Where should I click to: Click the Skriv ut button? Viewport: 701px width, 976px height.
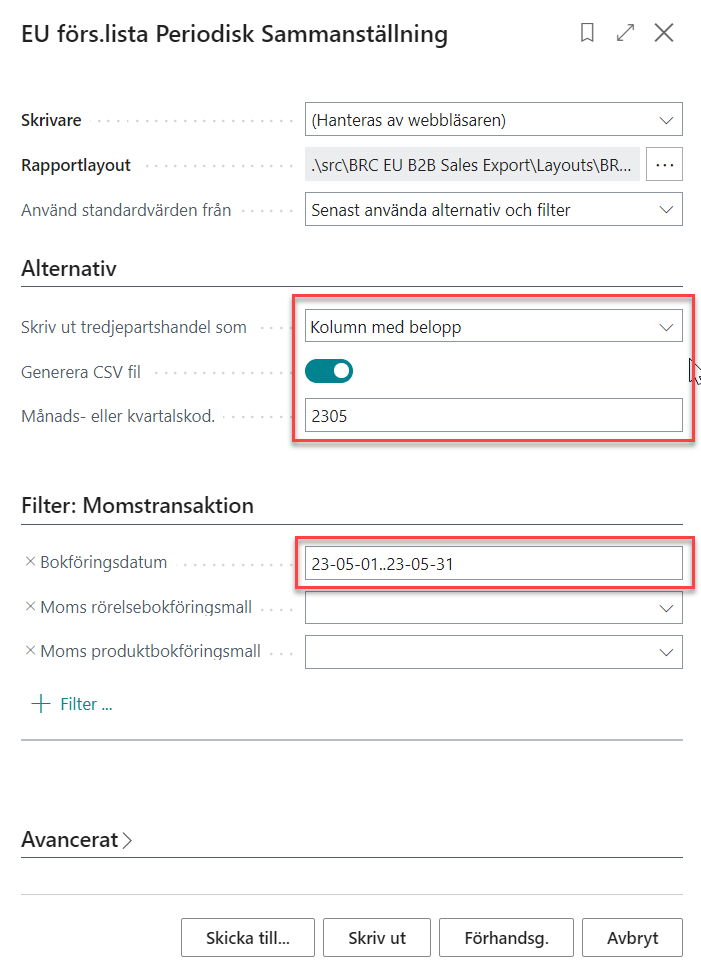pos(377,938)
